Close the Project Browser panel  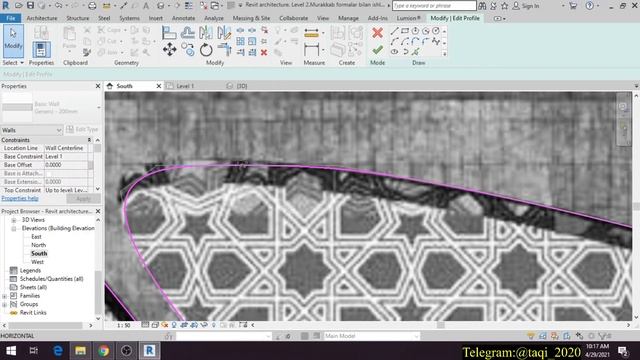[x=98, y=211]
